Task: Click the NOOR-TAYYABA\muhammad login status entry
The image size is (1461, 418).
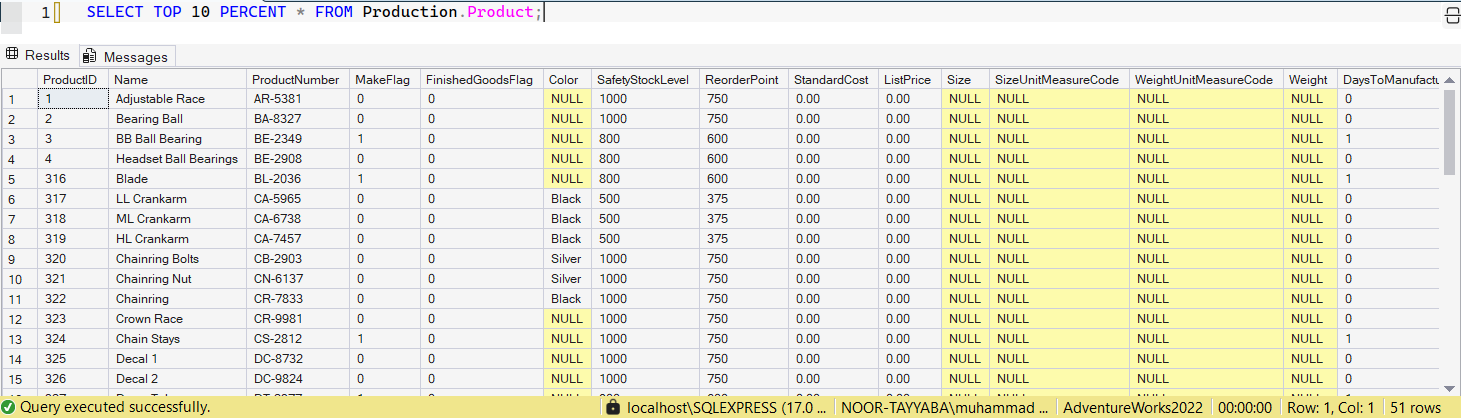Action: [944, 408]
